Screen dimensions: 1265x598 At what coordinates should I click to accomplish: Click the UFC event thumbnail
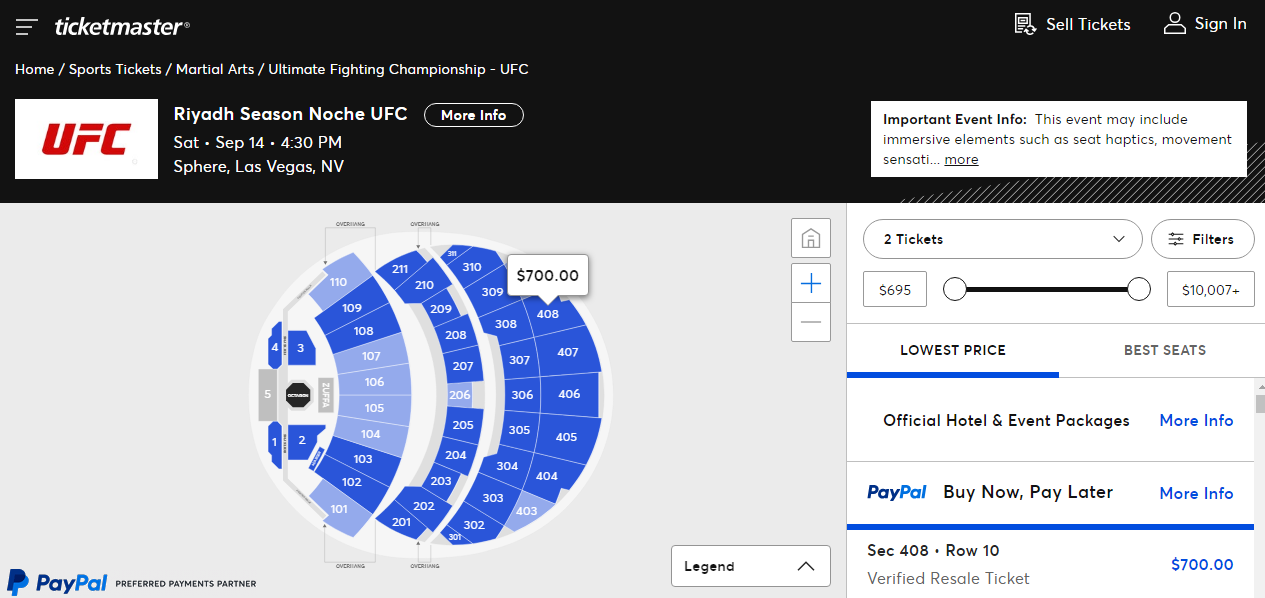click(86, 139)
